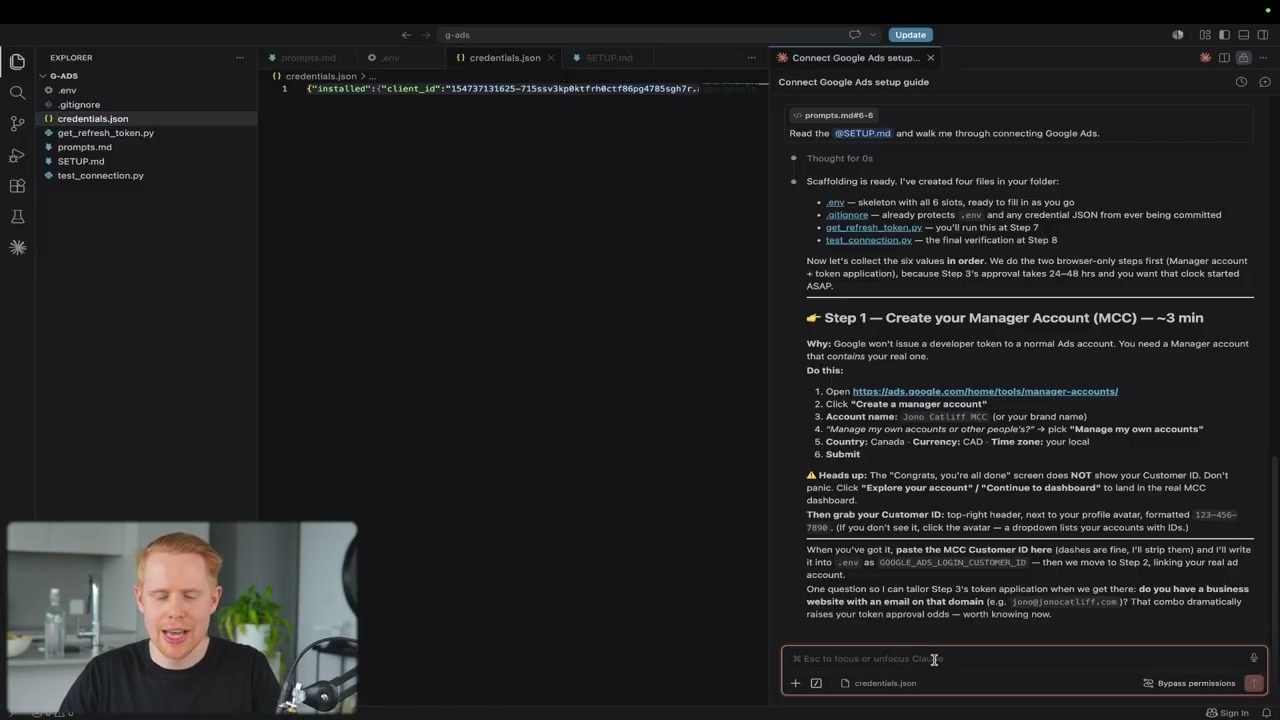
Task: Focus the Claude message input field
Action: 1017,659
